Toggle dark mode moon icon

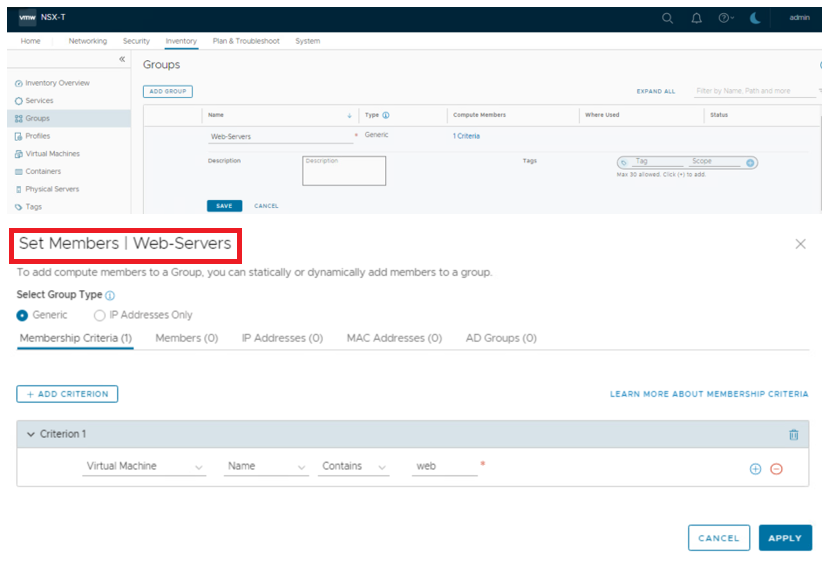coord(755,18)
